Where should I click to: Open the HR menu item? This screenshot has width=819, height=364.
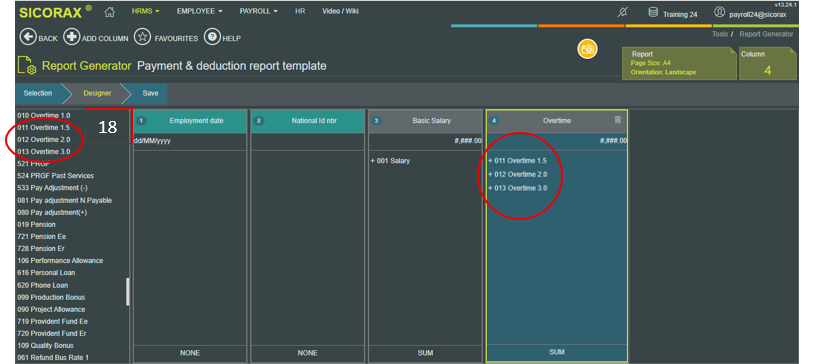click(x=300, y=11)
